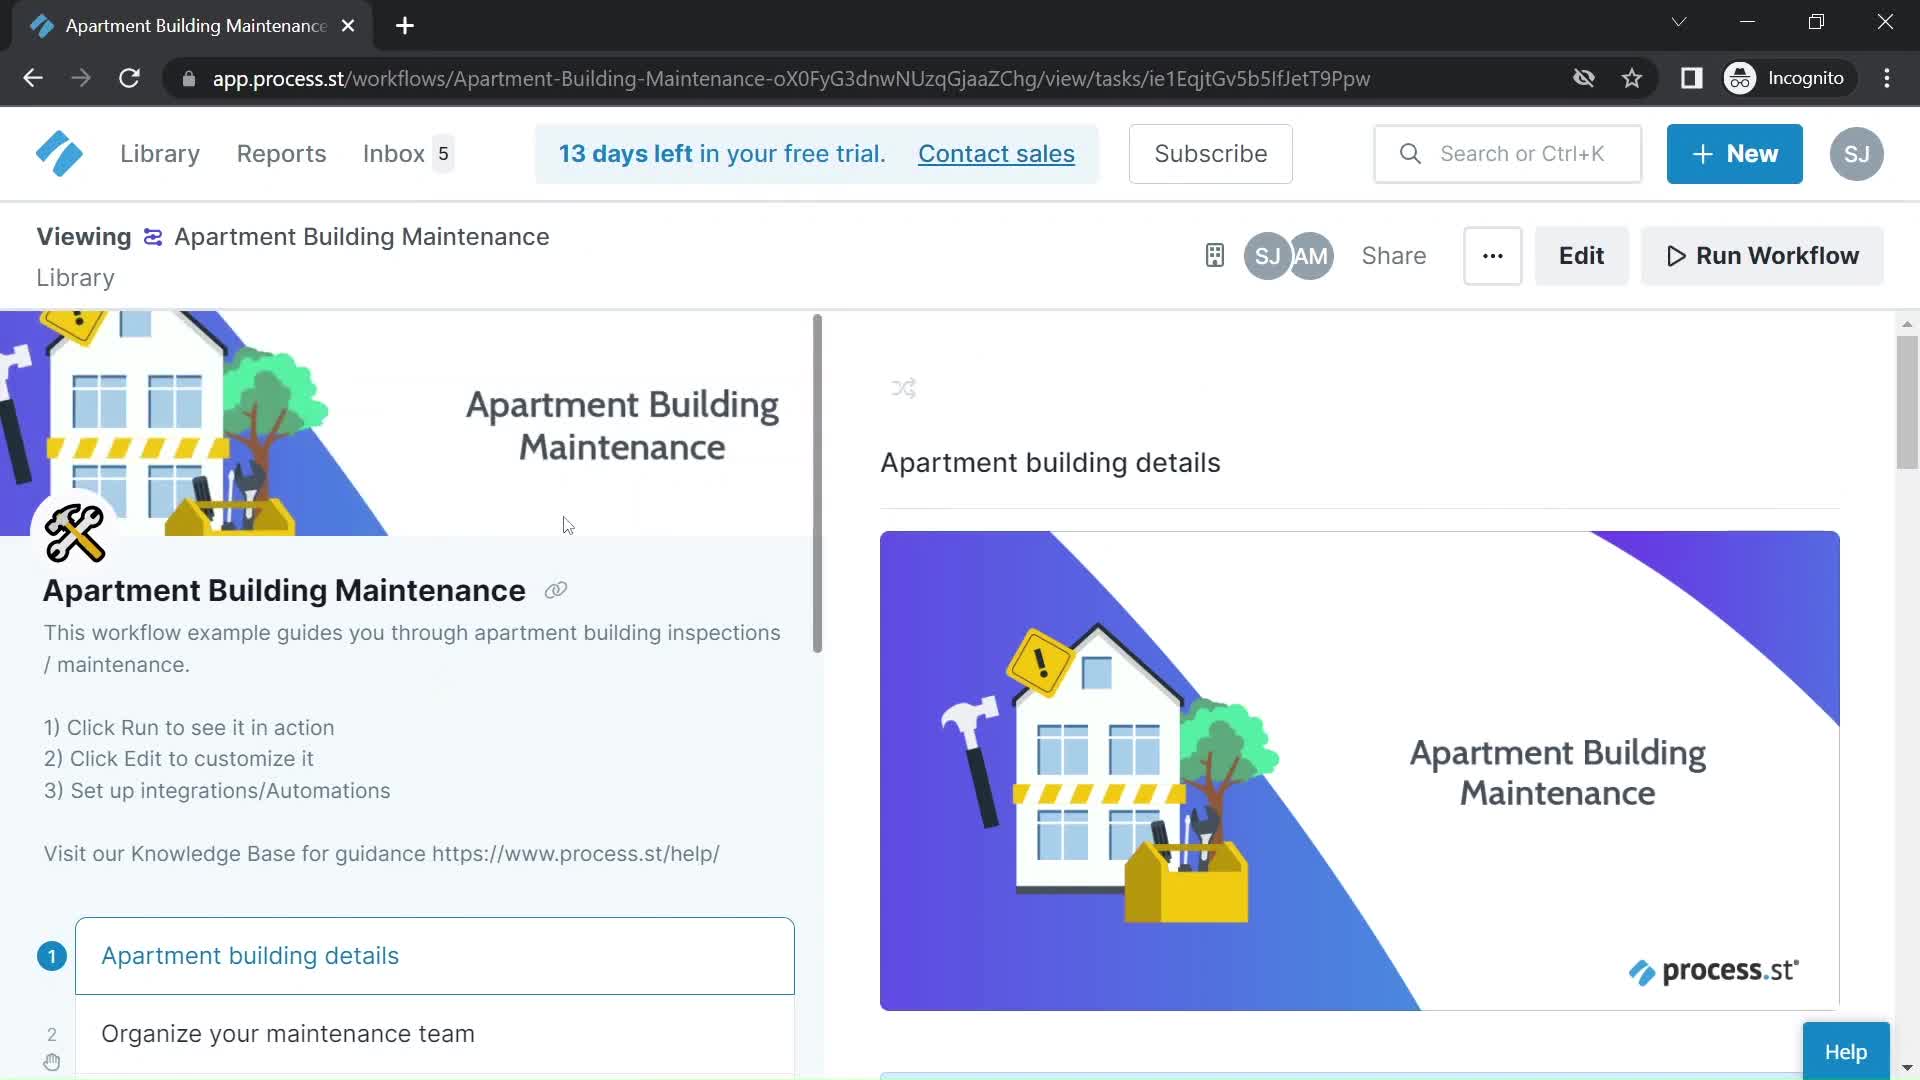This screenshot has width=1920, height=1080.
Task: Click the search input field
Action: tap(1523, 153)
